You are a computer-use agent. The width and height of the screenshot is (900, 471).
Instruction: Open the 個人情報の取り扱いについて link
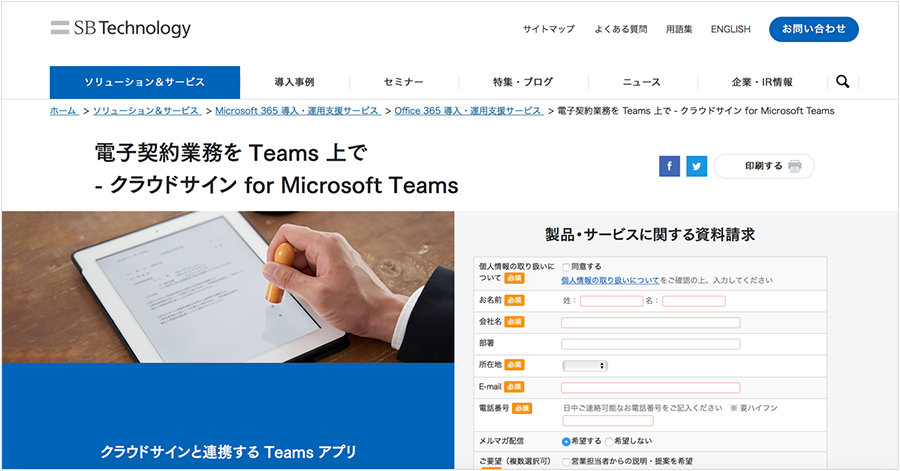pyautogui.click(x=610, y=281)
